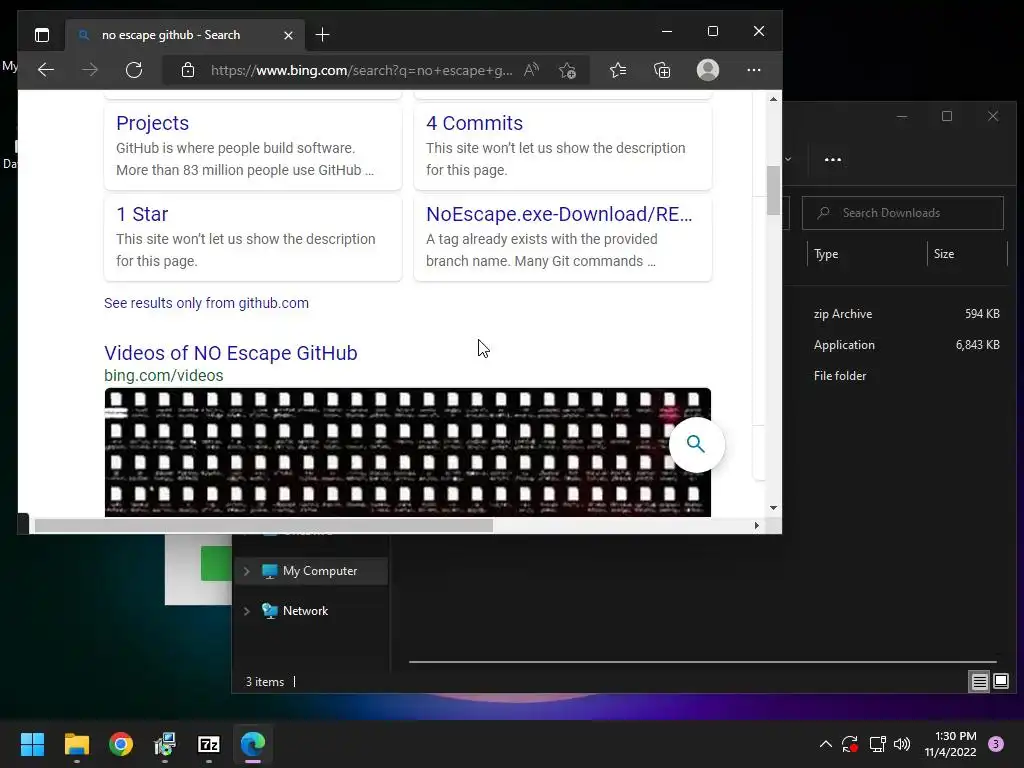The width and height of the screenshot is (1024, 768).
Task: Open the 'NoEscape.exe-Download/RE...' link
Action: pyautogui.click(x=559, y=214)
